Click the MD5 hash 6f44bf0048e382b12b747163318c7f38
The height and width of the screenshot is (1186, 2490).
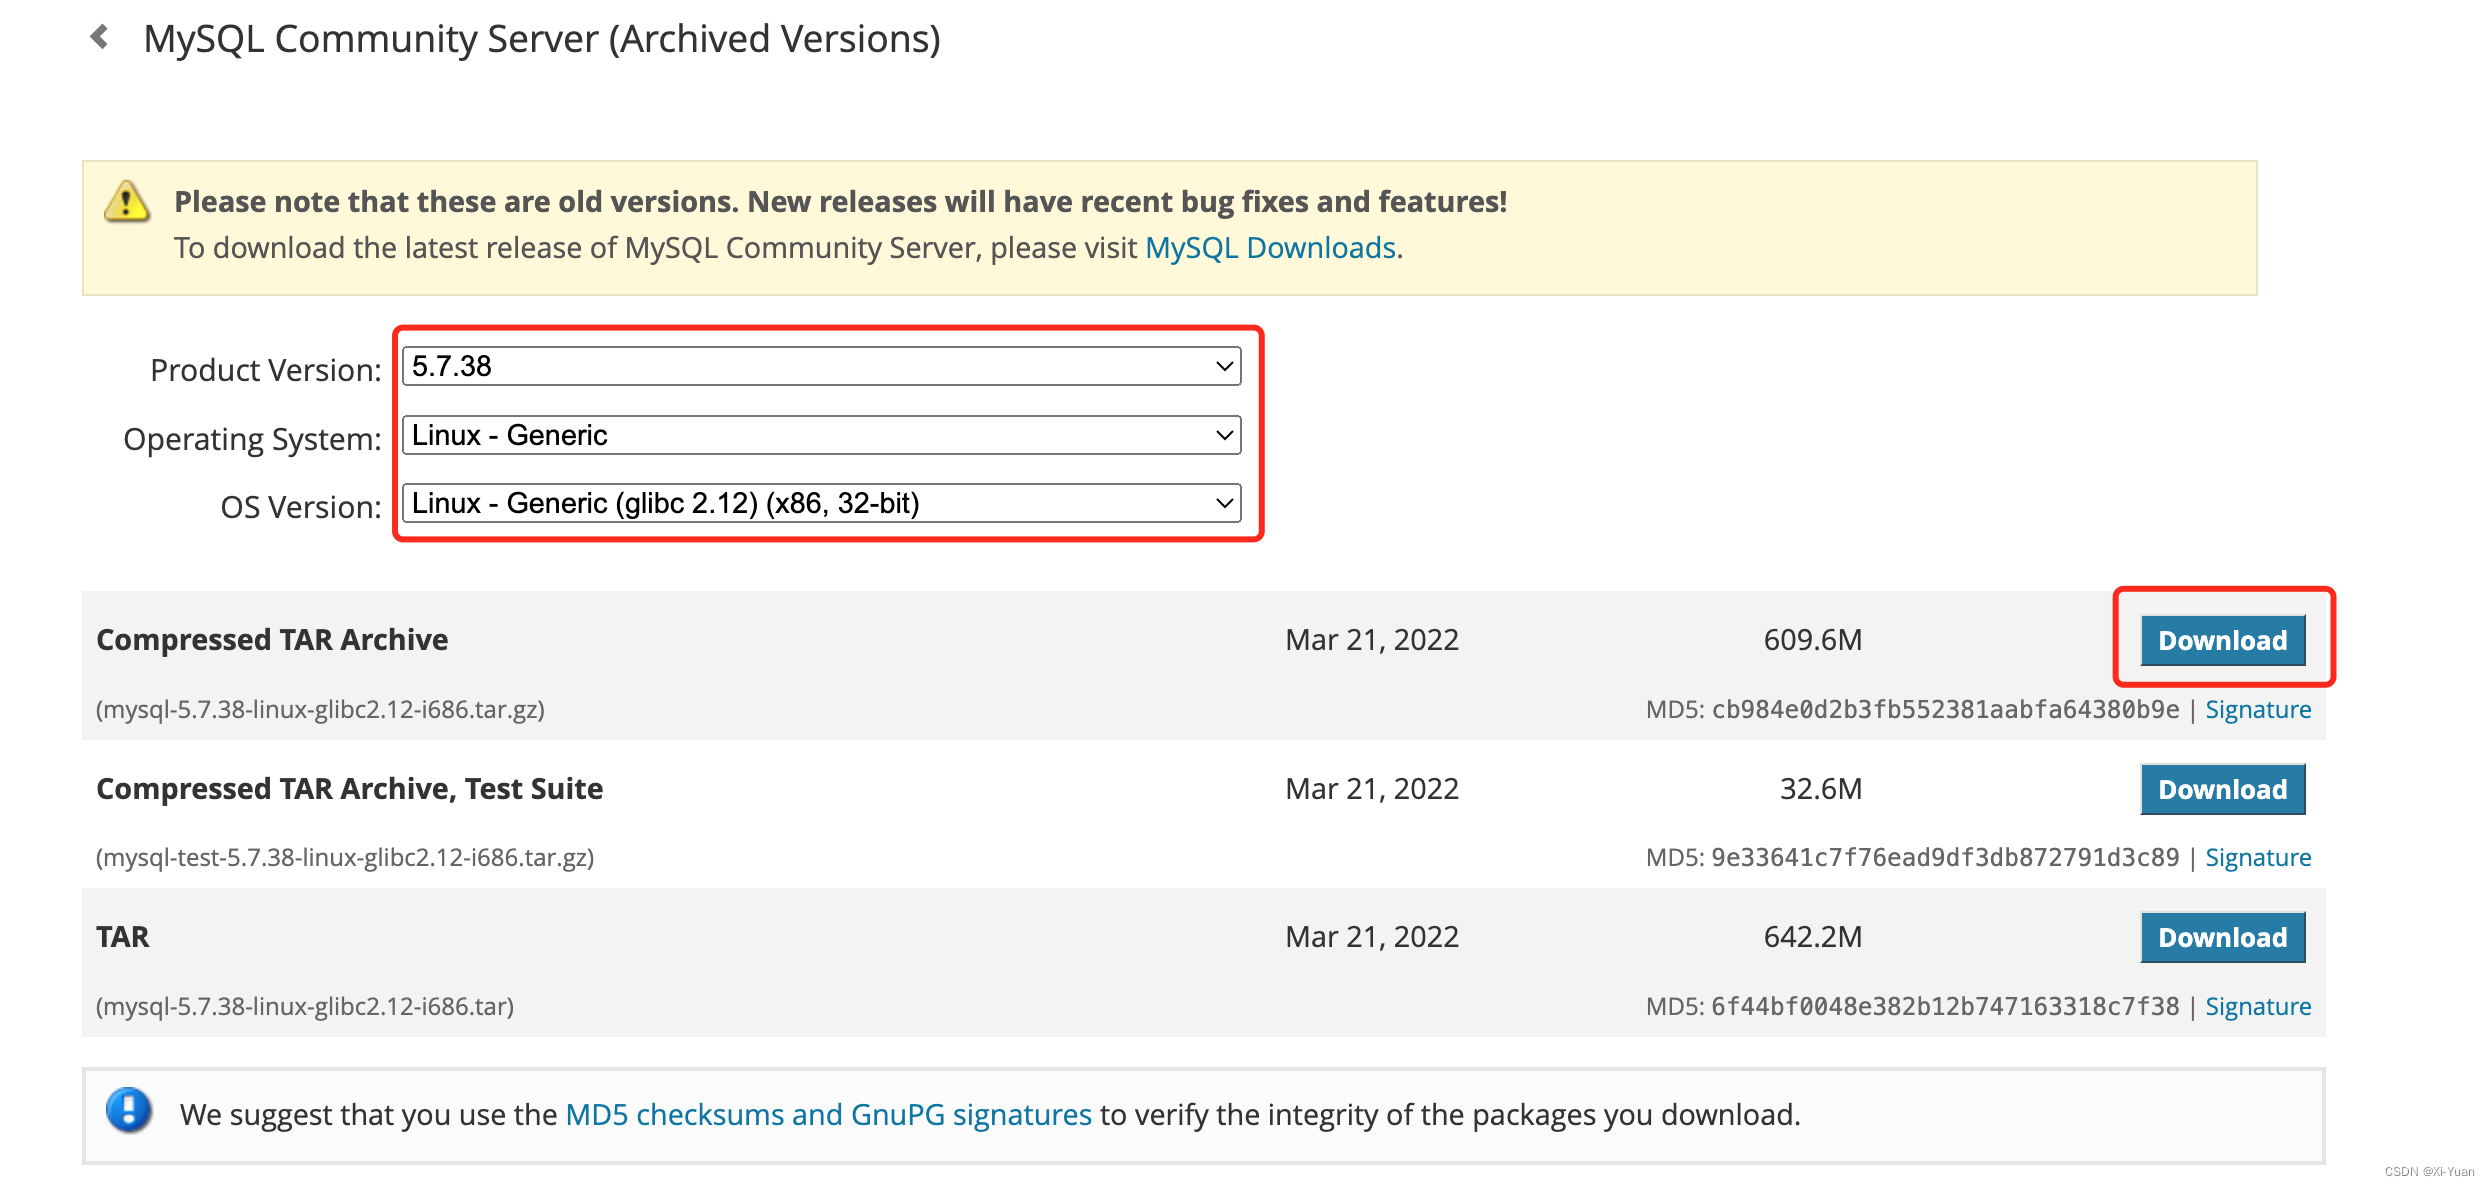click(1945, 1006)
